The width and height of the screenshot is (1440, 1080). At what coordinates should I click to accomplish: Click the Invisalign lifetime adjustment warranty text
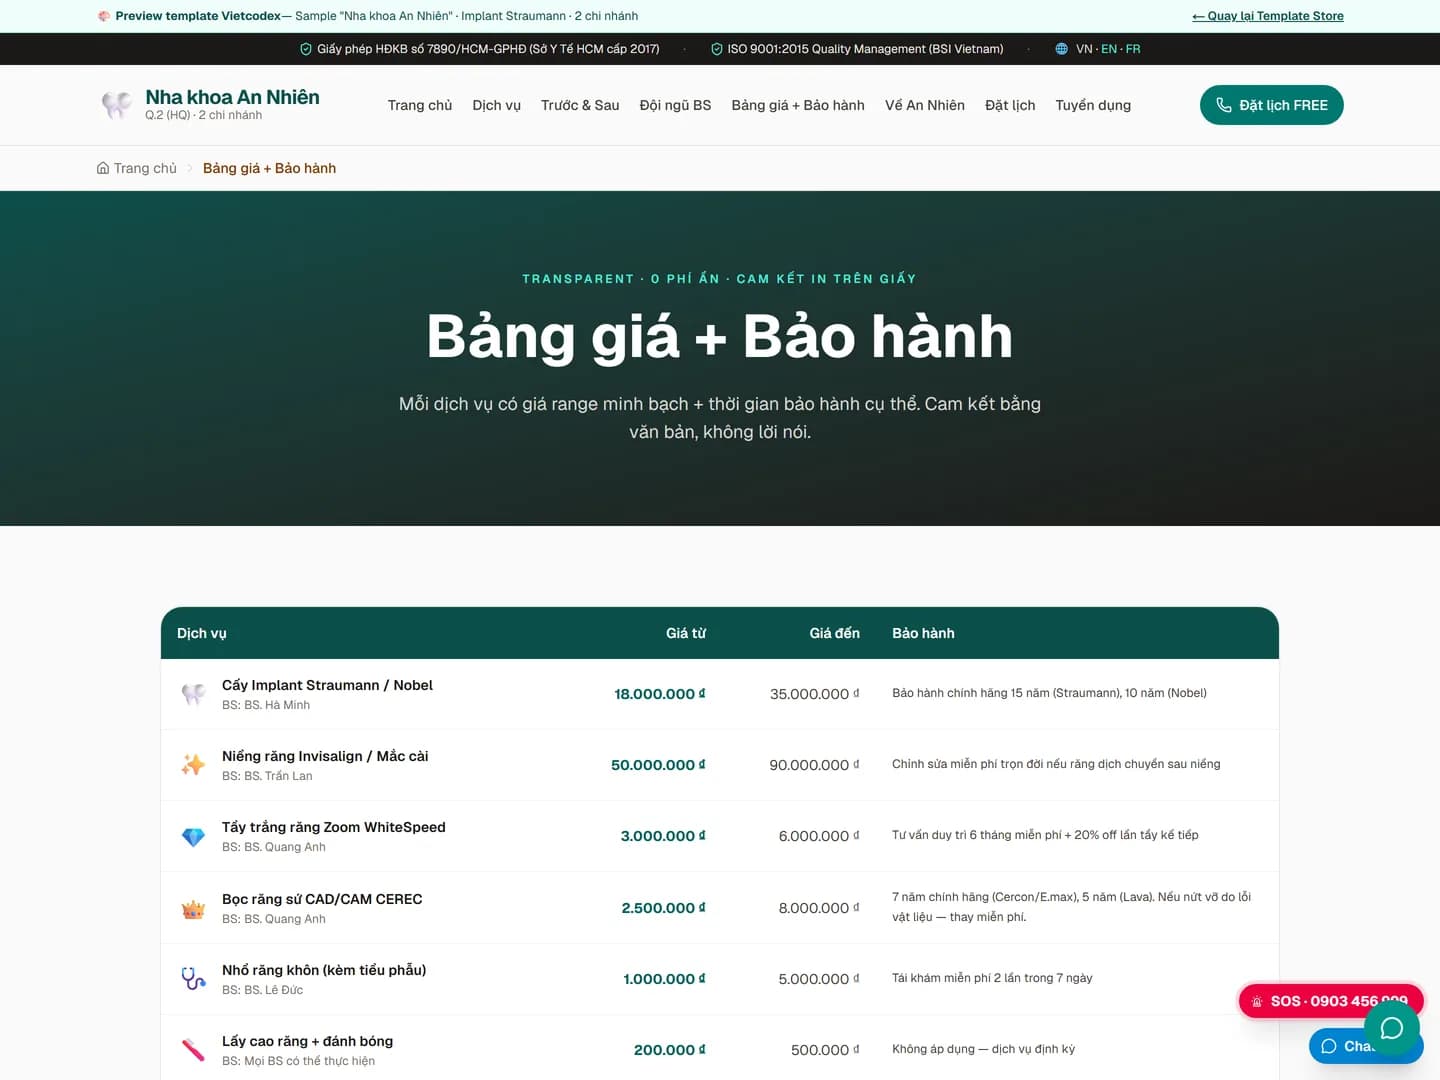(1056, 764)
